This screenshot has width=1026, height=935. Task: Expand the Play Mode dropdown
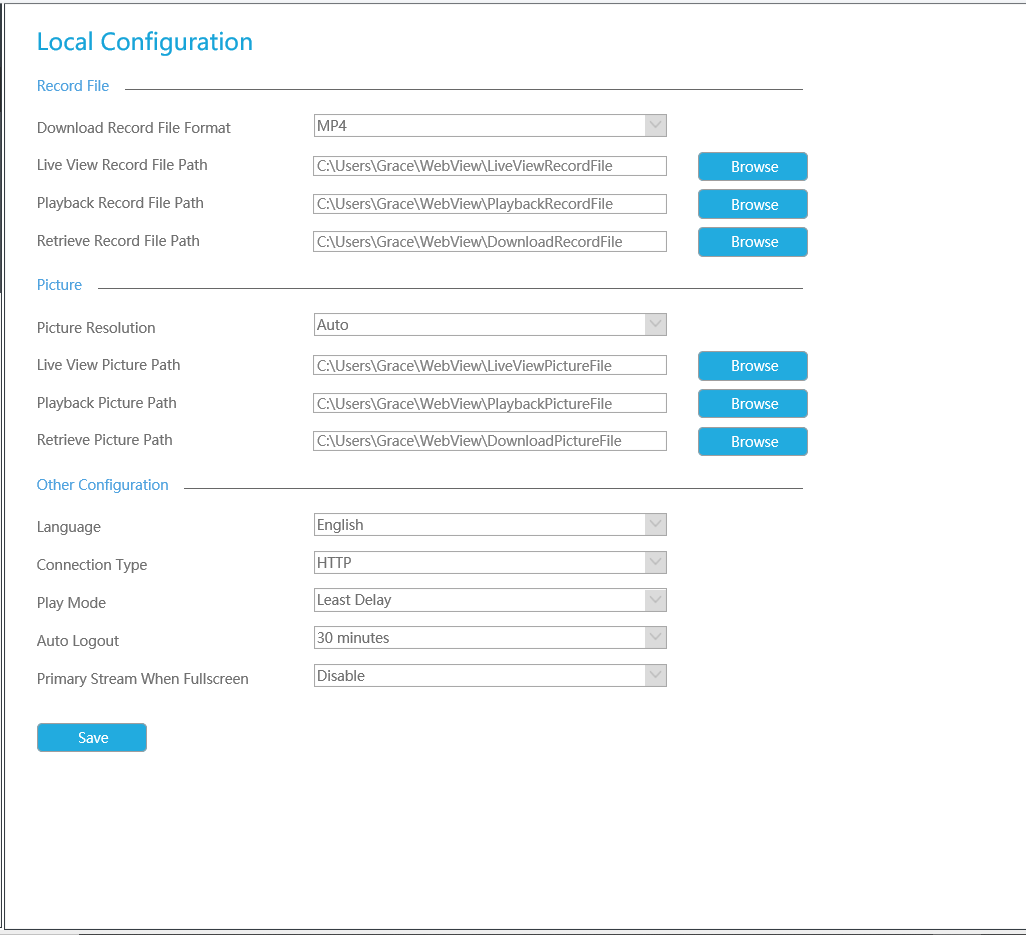[655, 599]
